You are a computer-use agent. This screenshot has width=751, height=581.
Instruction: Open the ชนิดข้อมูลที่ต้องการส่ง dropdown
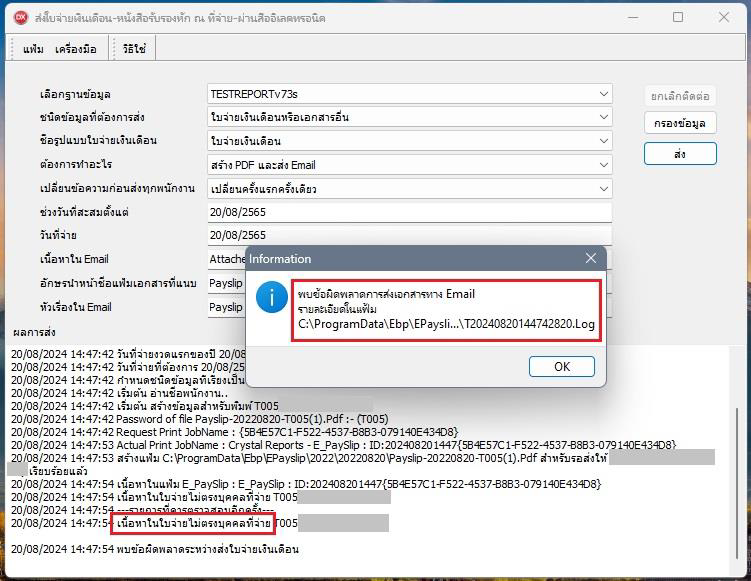click(603, 117)
